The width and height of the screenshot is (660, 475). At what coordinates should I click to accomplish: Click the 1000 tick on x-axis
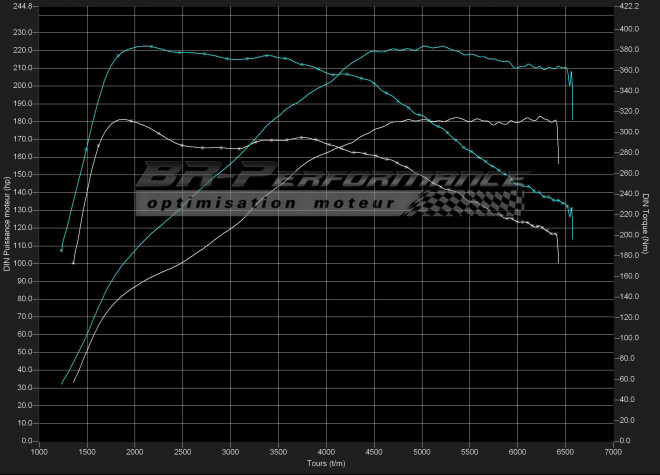pos(39,452)
